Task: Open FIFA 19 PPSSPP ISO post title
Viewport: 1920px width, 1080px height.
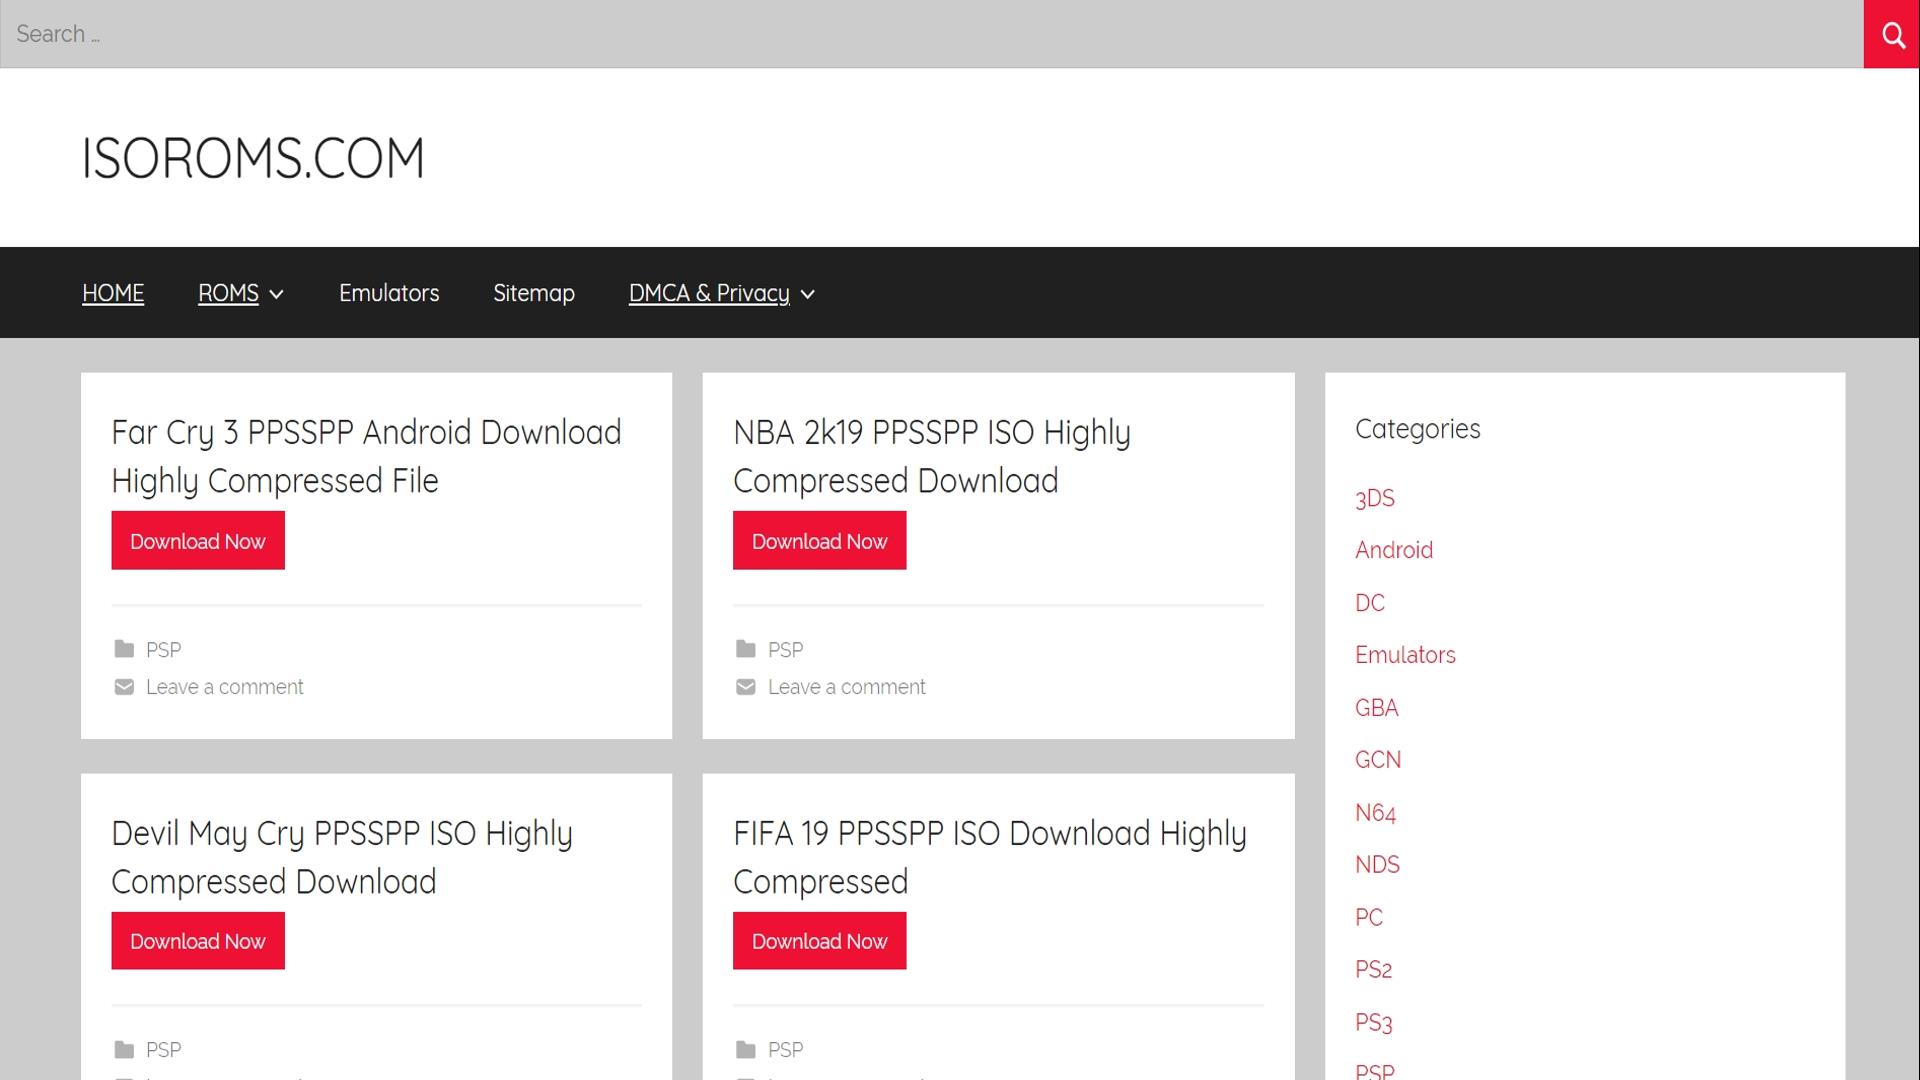Action: pyautogui.click(x=990, y=857)
